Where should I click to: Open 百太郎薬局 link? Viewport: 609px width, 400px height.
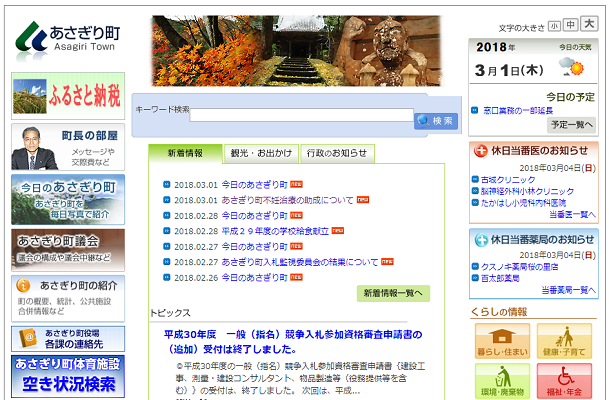pos(500,278)
